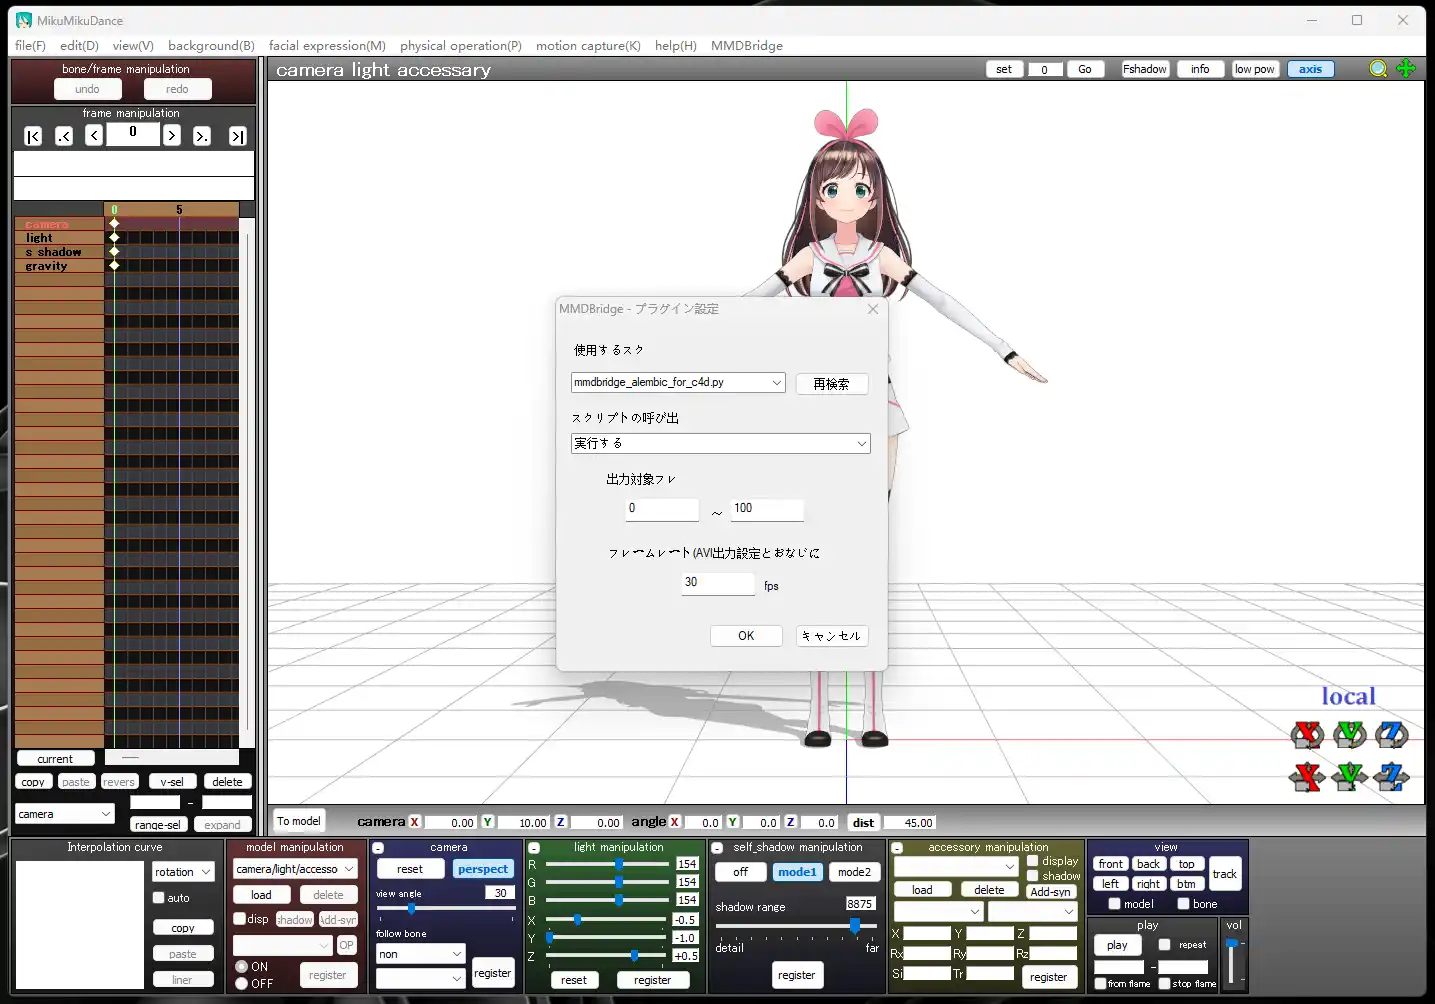Select the OFF radio button
The image size is (1435, 1004).
(242, 984)
